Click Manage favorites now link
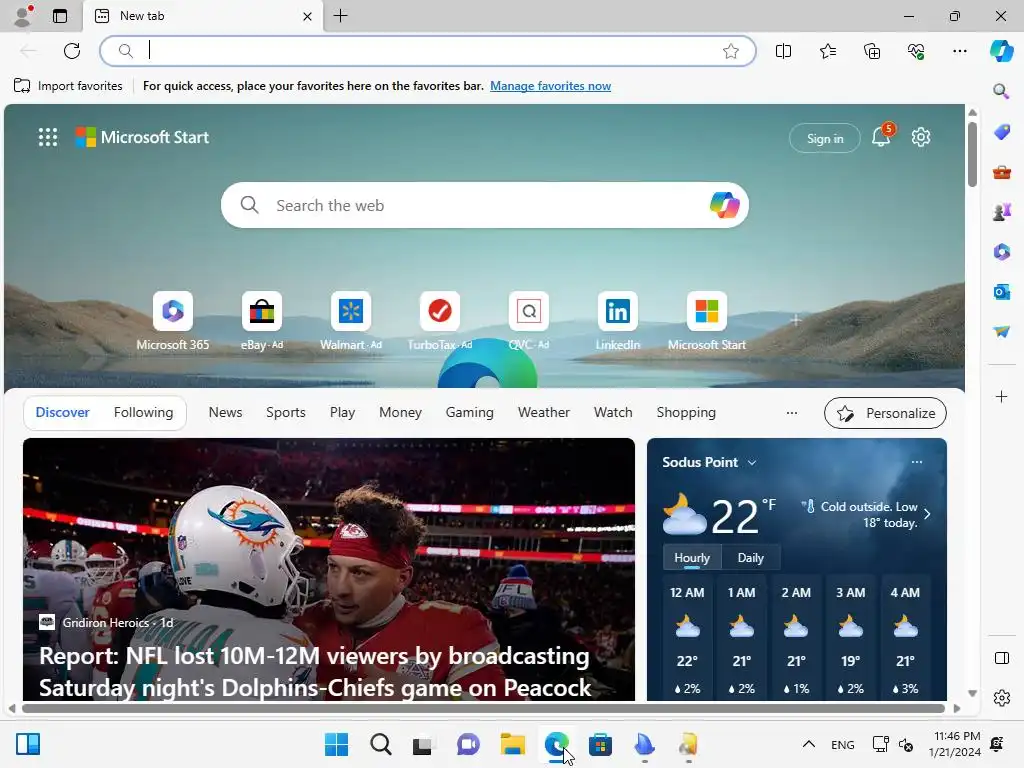The width and height of the screenshot is (1024, 768). (x=551, y=86)
